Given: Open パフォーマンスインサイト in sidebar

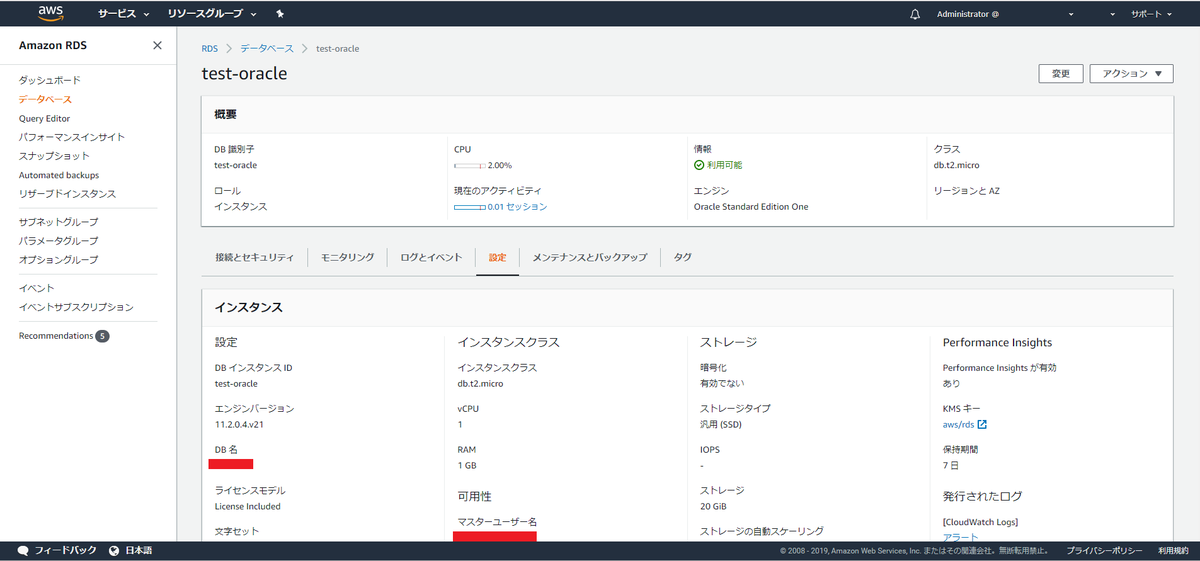Looking at the screenshot, I should click(72, 137).
